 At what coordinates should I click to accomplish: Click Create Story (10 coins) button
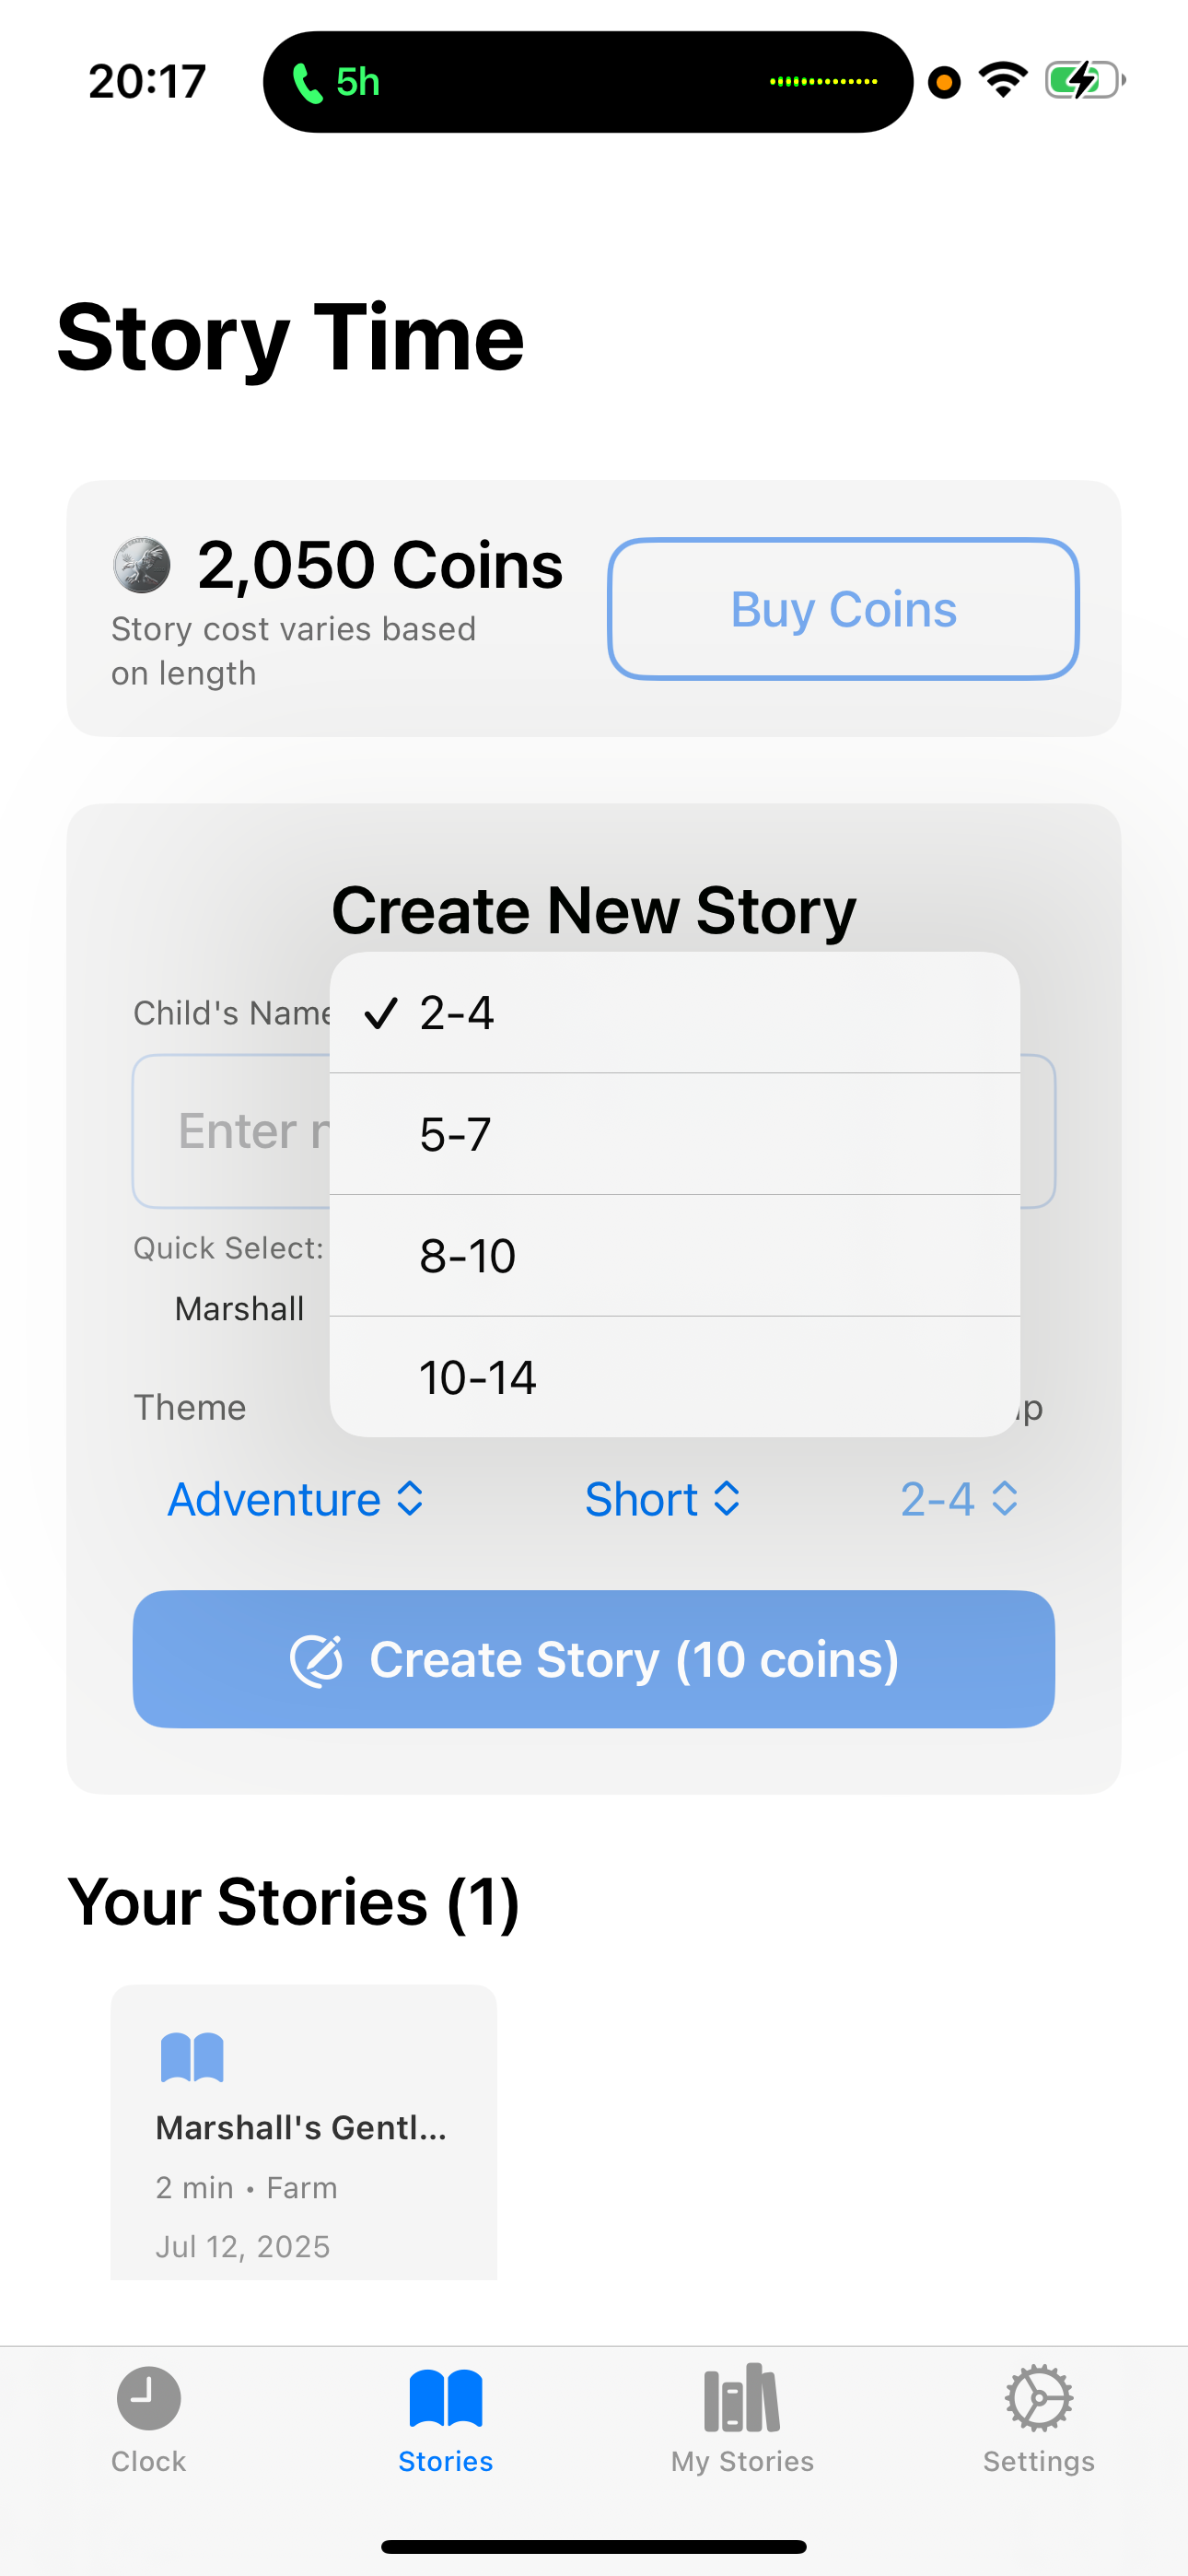point(594,1659)
